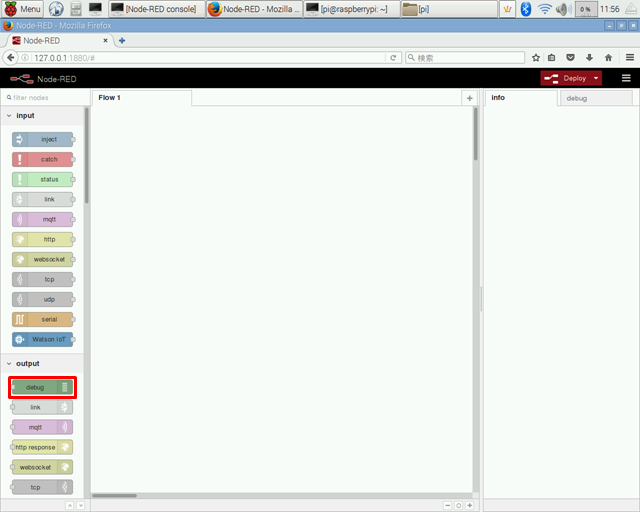Select the Node-RED browser tab
640x512 pixels.
pos(60,41)
